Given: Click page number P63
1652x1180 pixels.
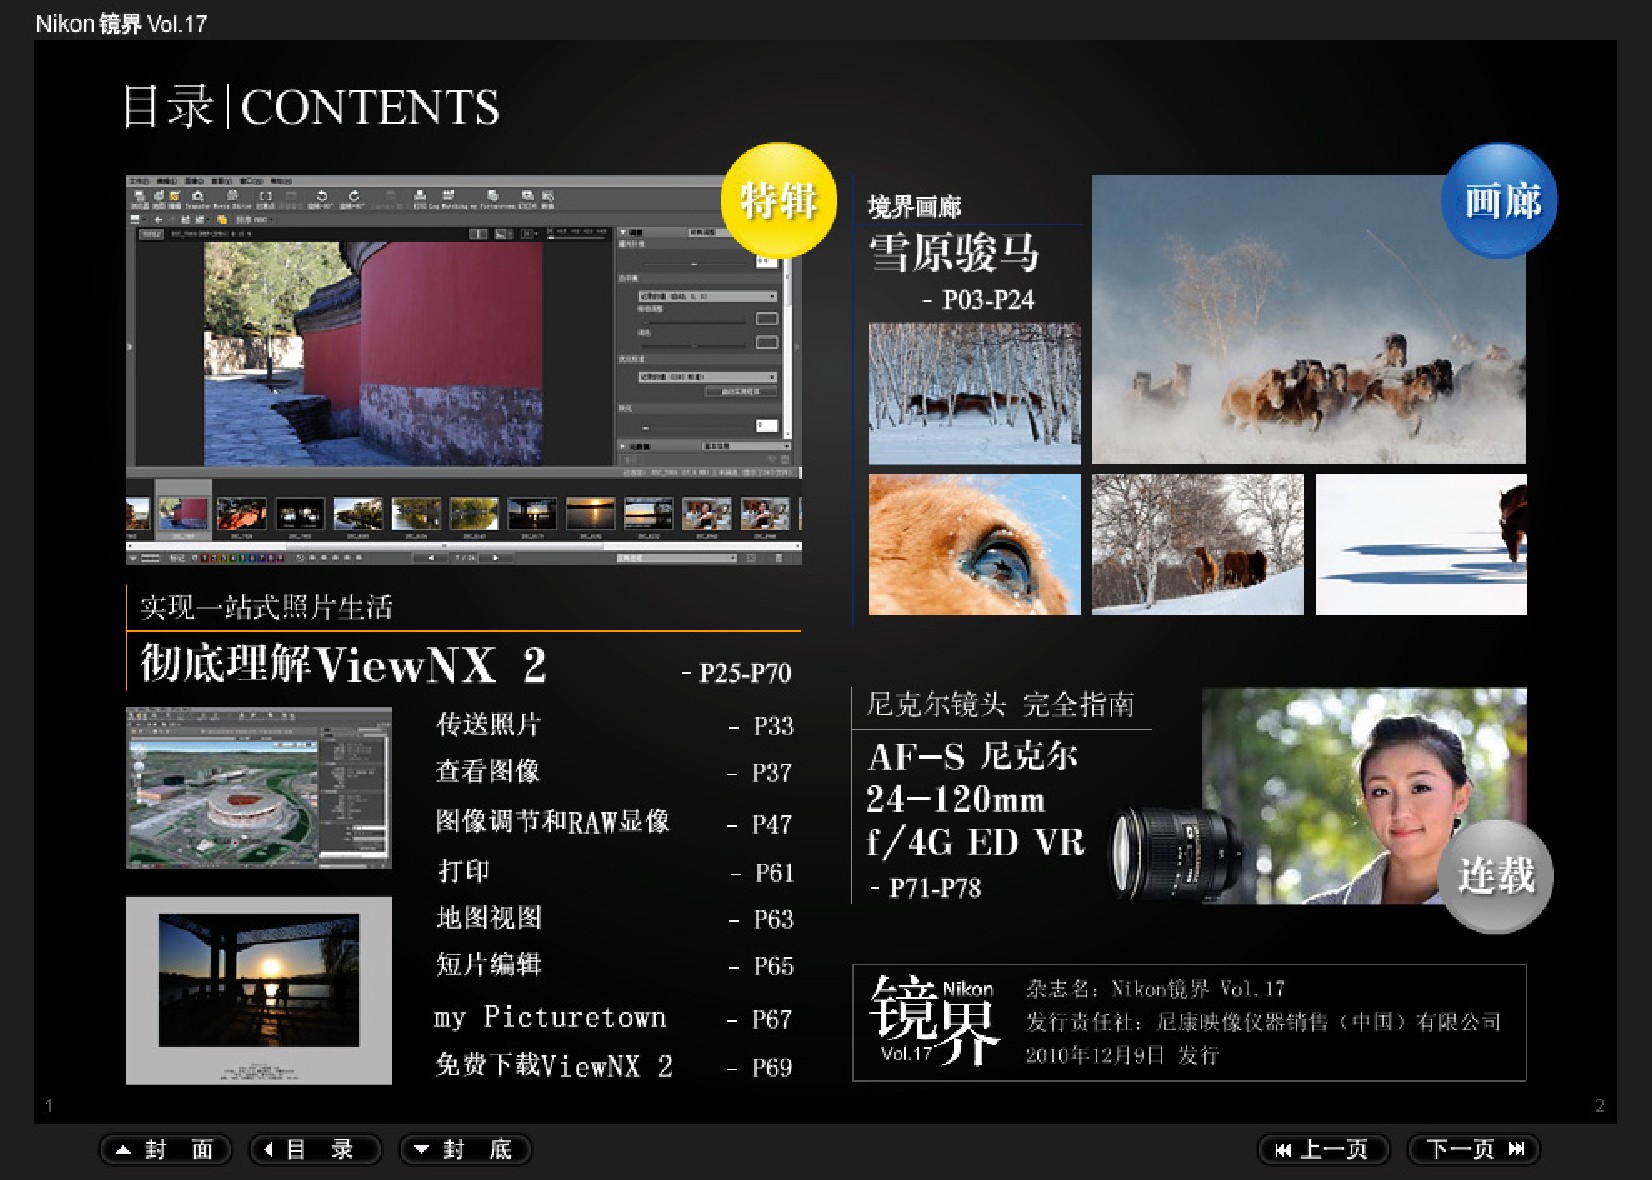Looking at the screenshot, I should coord(773,919).
